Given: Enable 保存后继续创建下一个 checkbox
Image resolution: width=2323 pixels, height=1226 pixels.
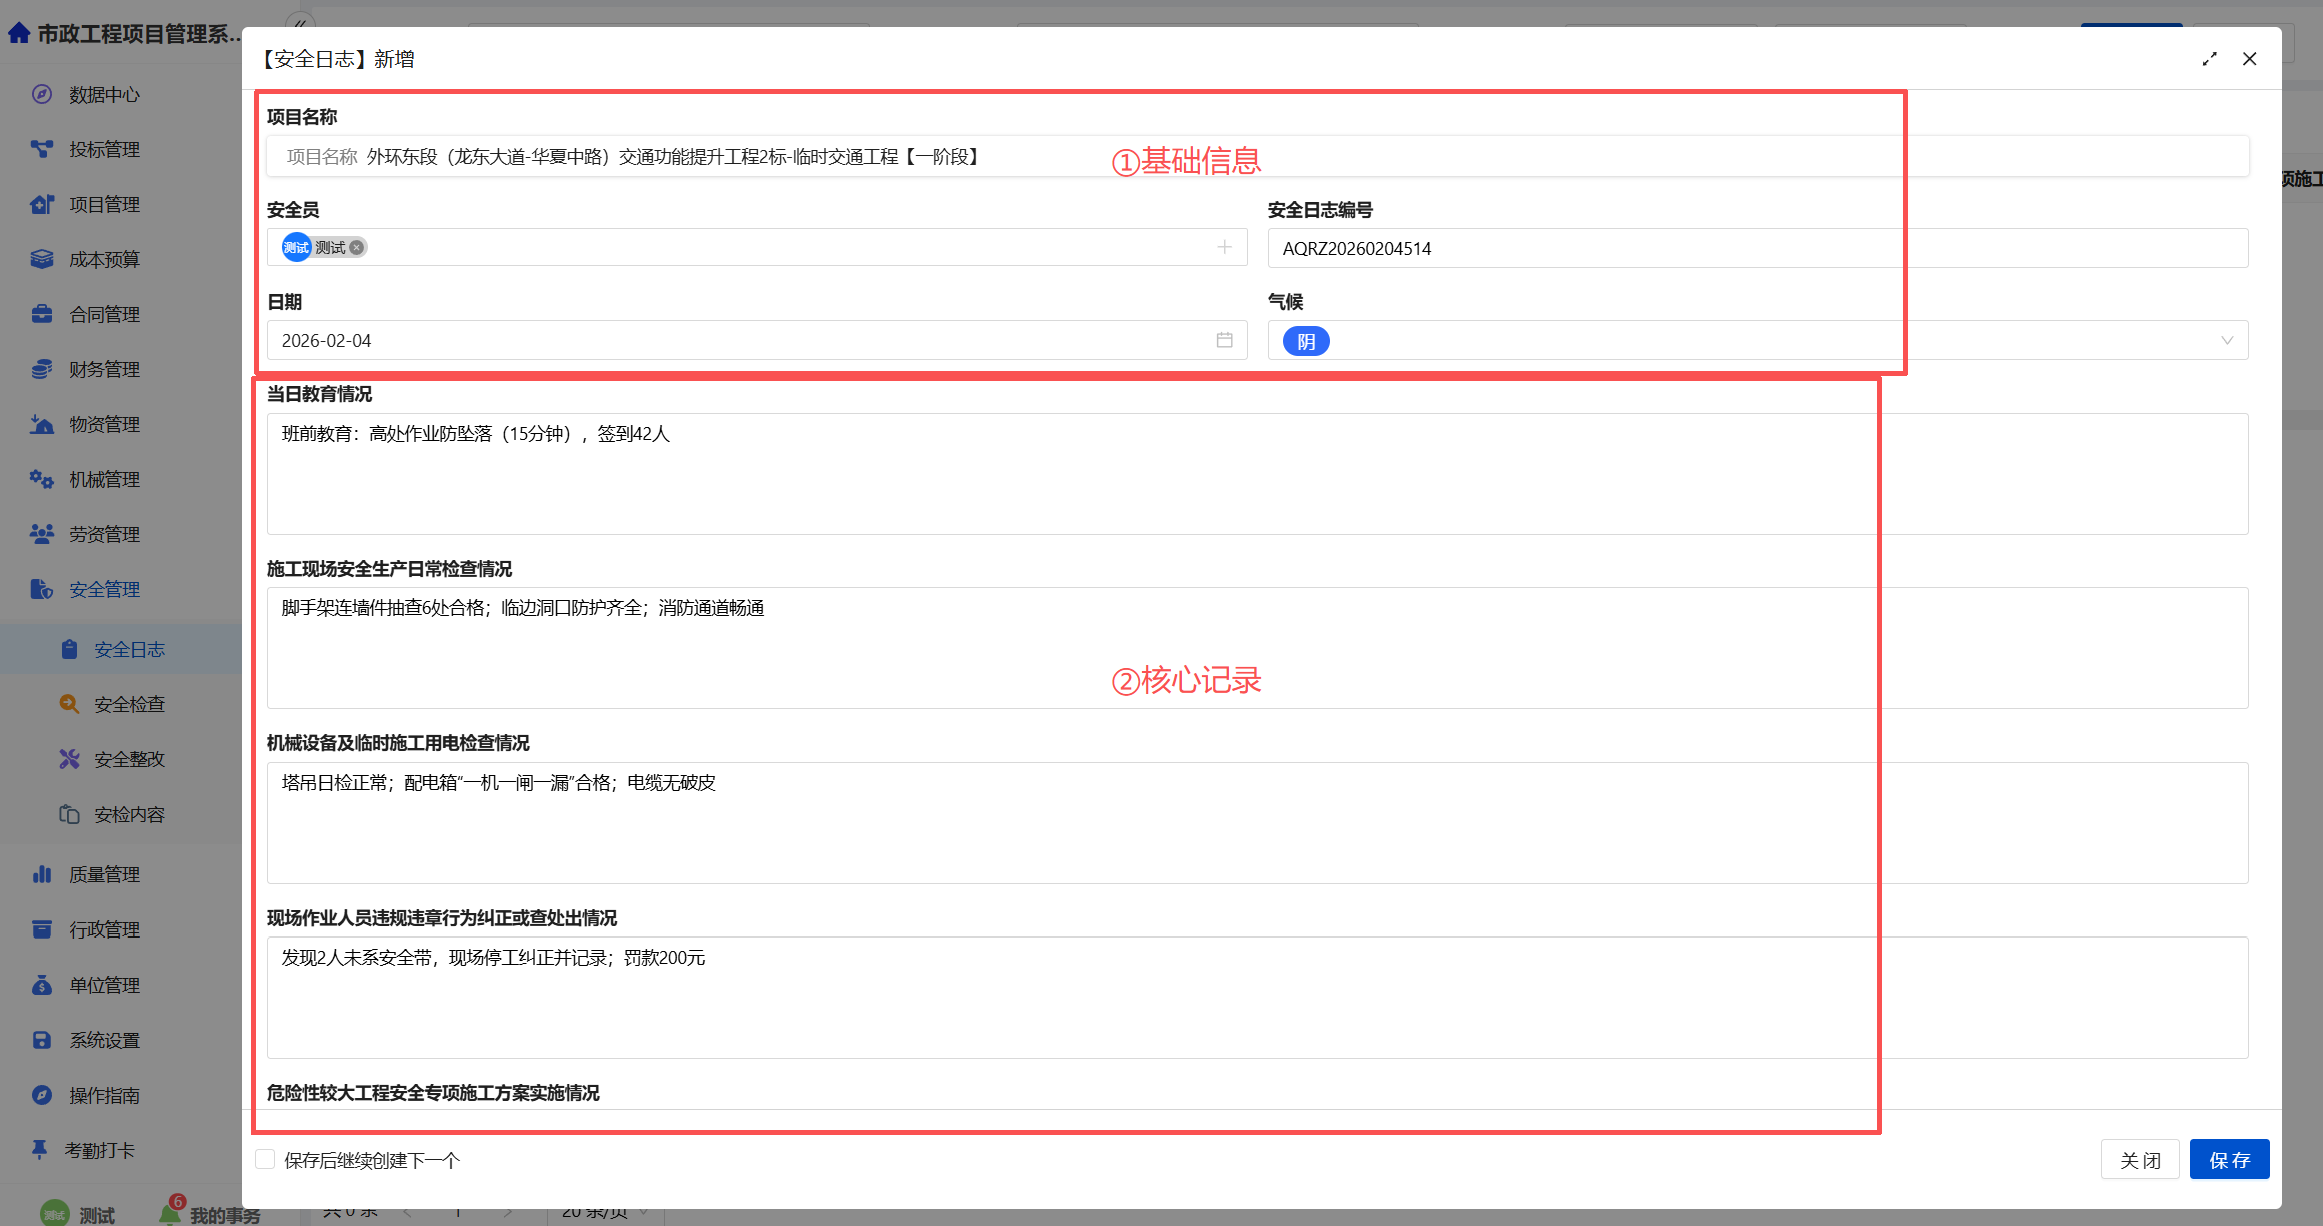Looking at the screenshot, I should coord(265,1159).
